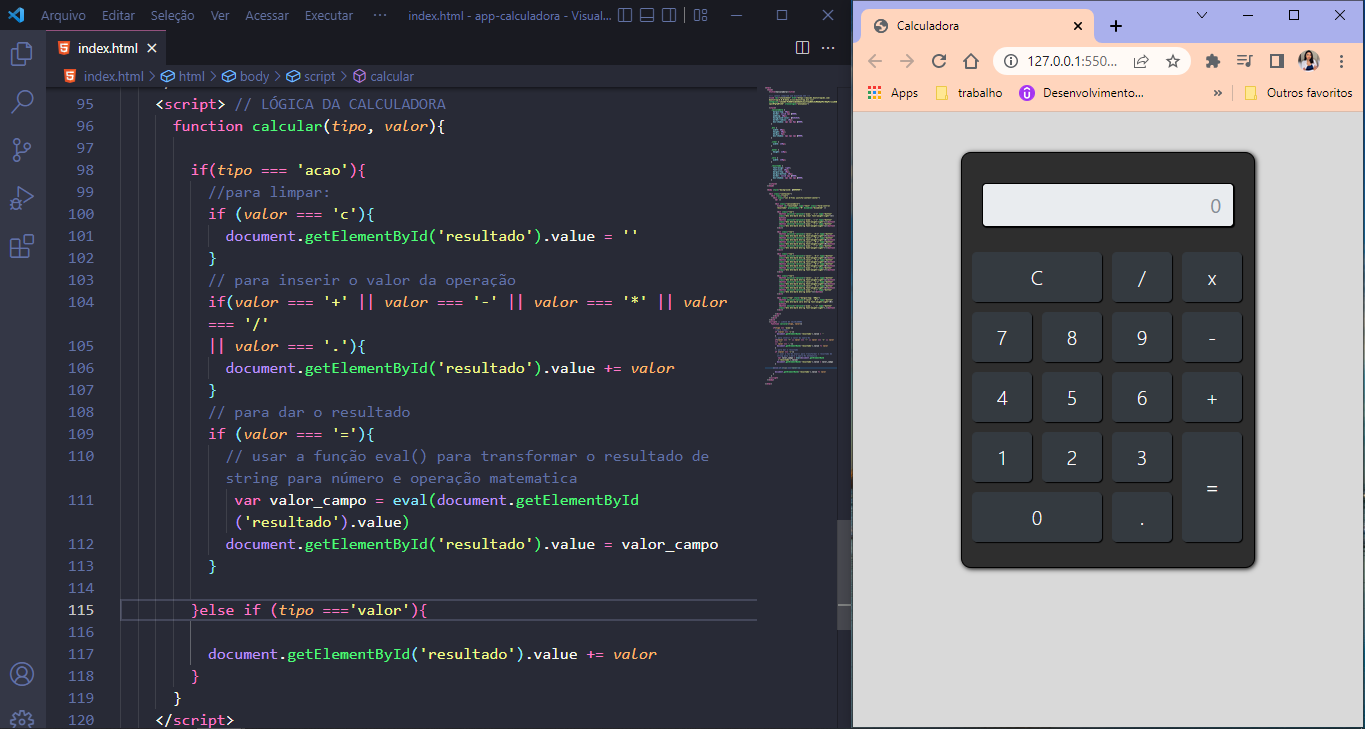
Task: Toggle the bottom panel visibility
Action: 646,14
